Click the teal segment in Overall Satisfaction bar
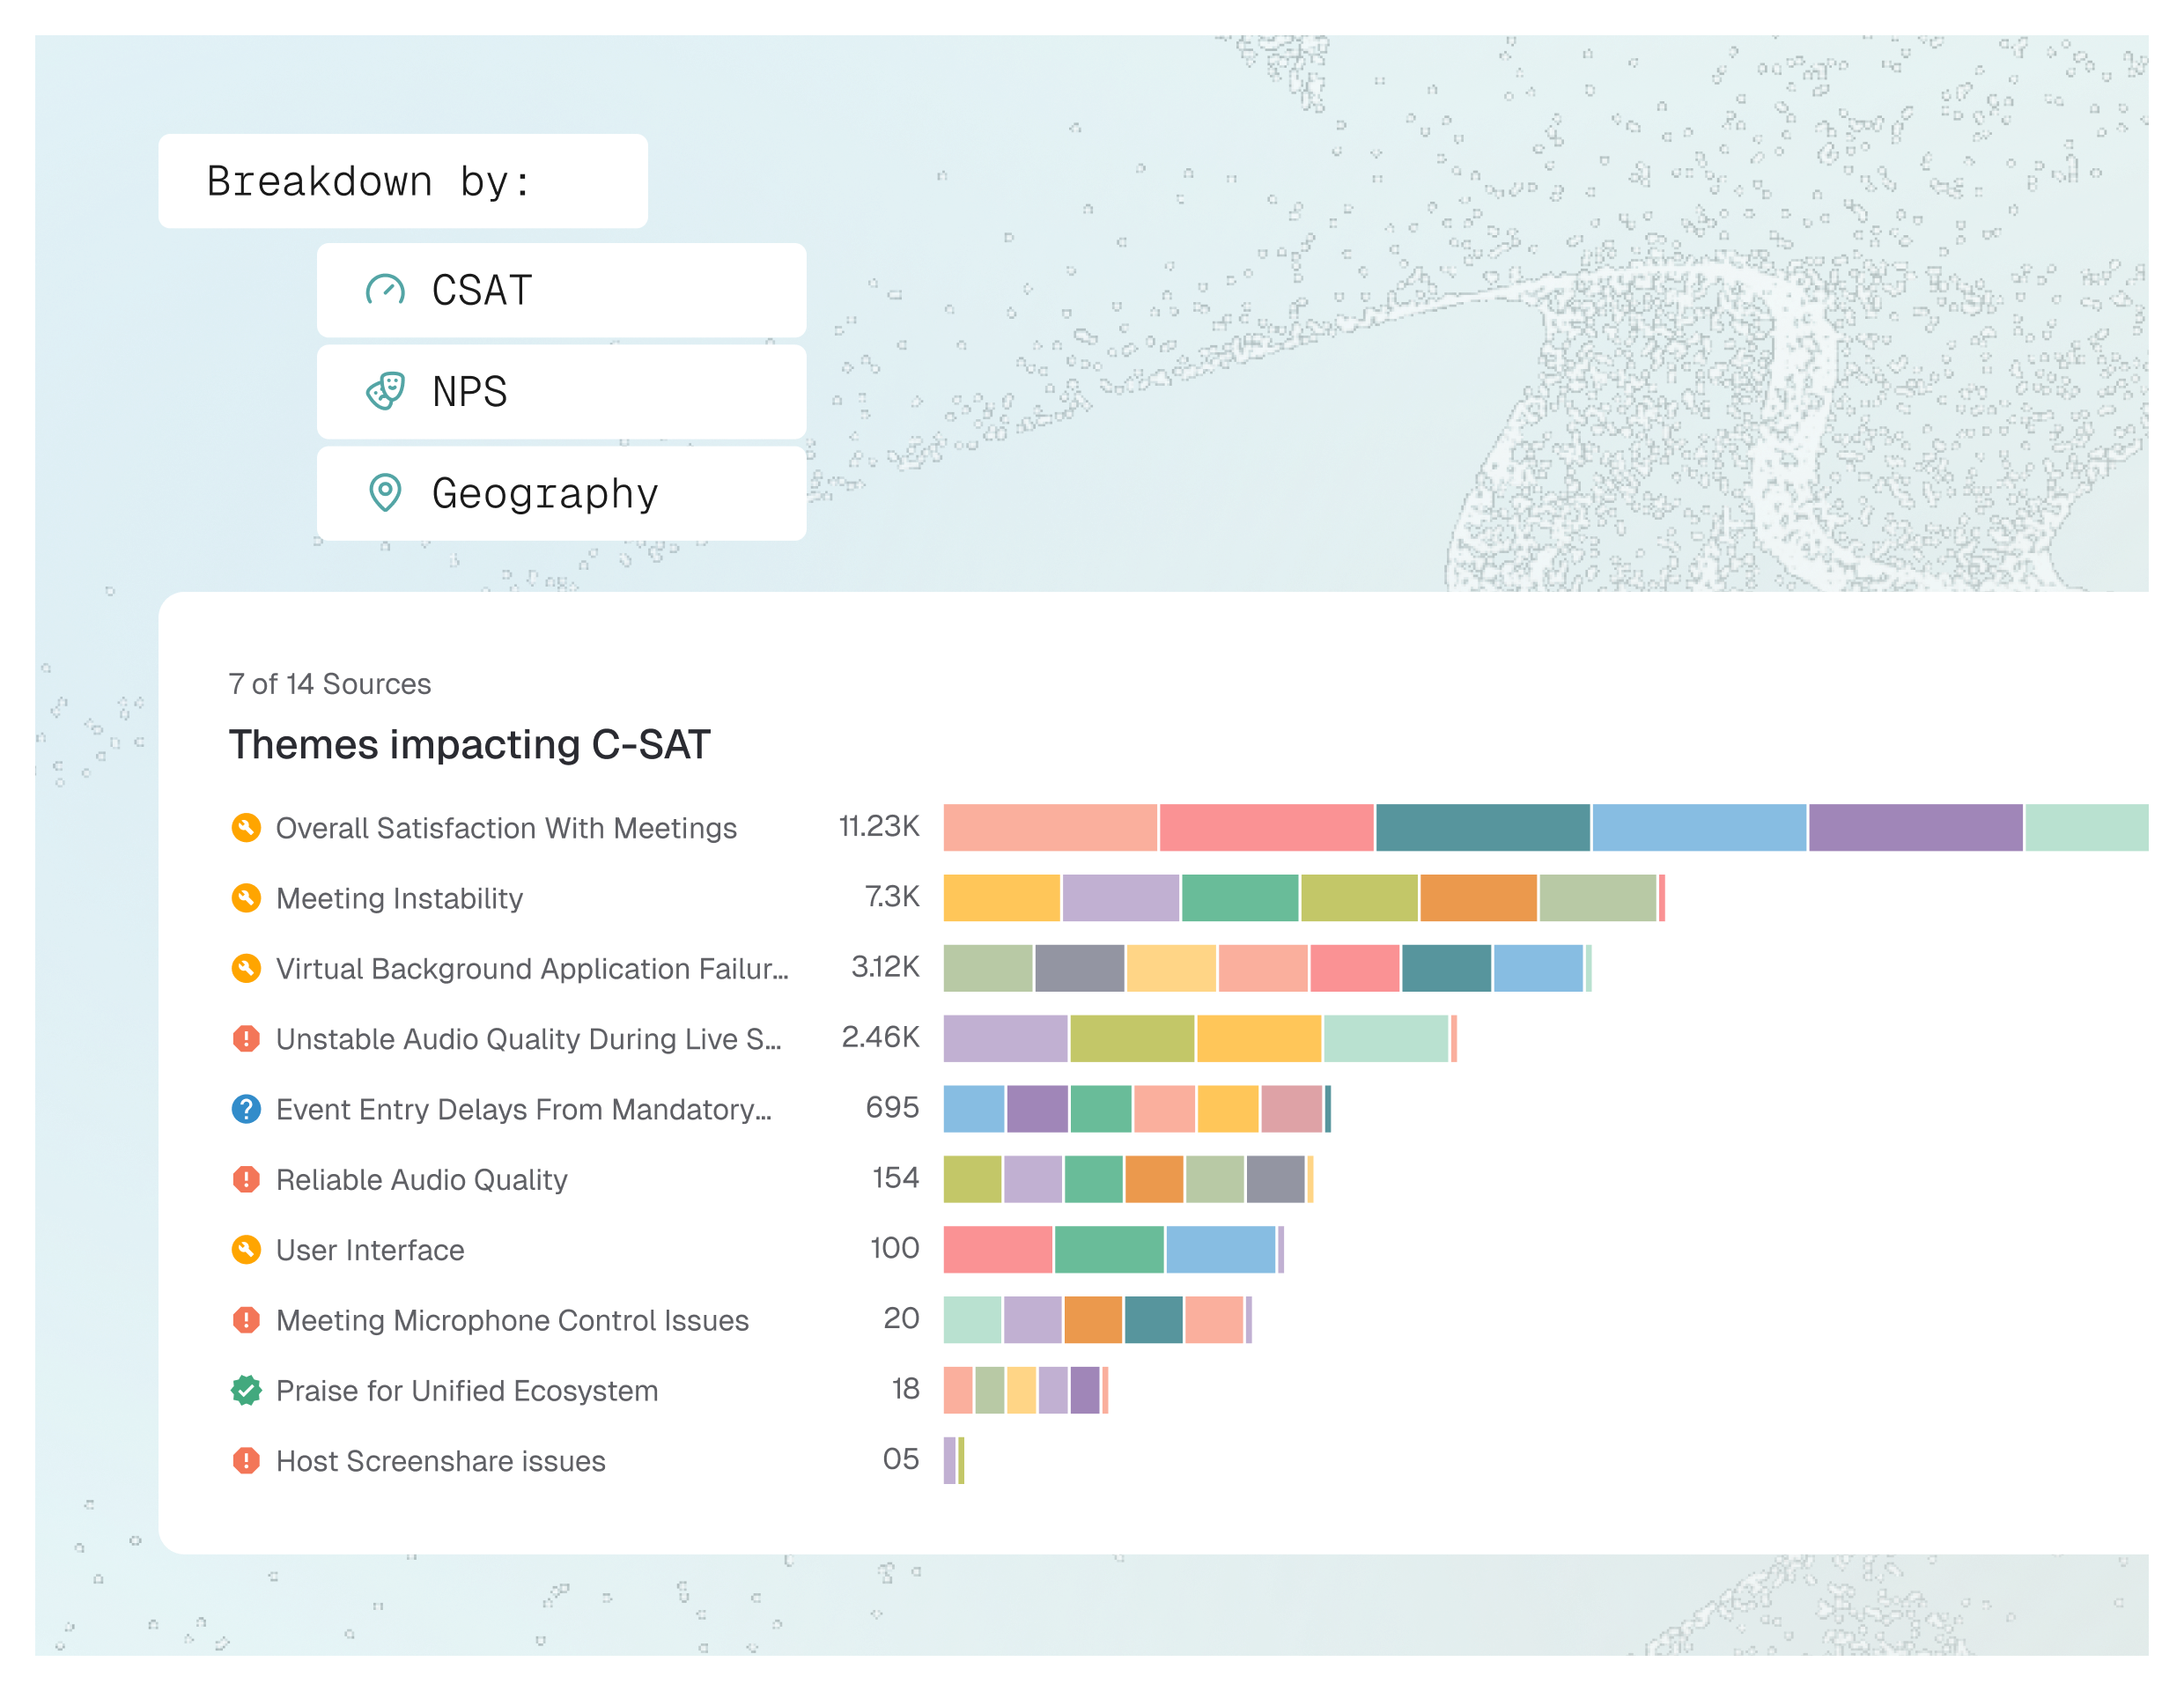Image resolution: width=2184 pixels, height=1691 pixels. [x=1482, y=828]
